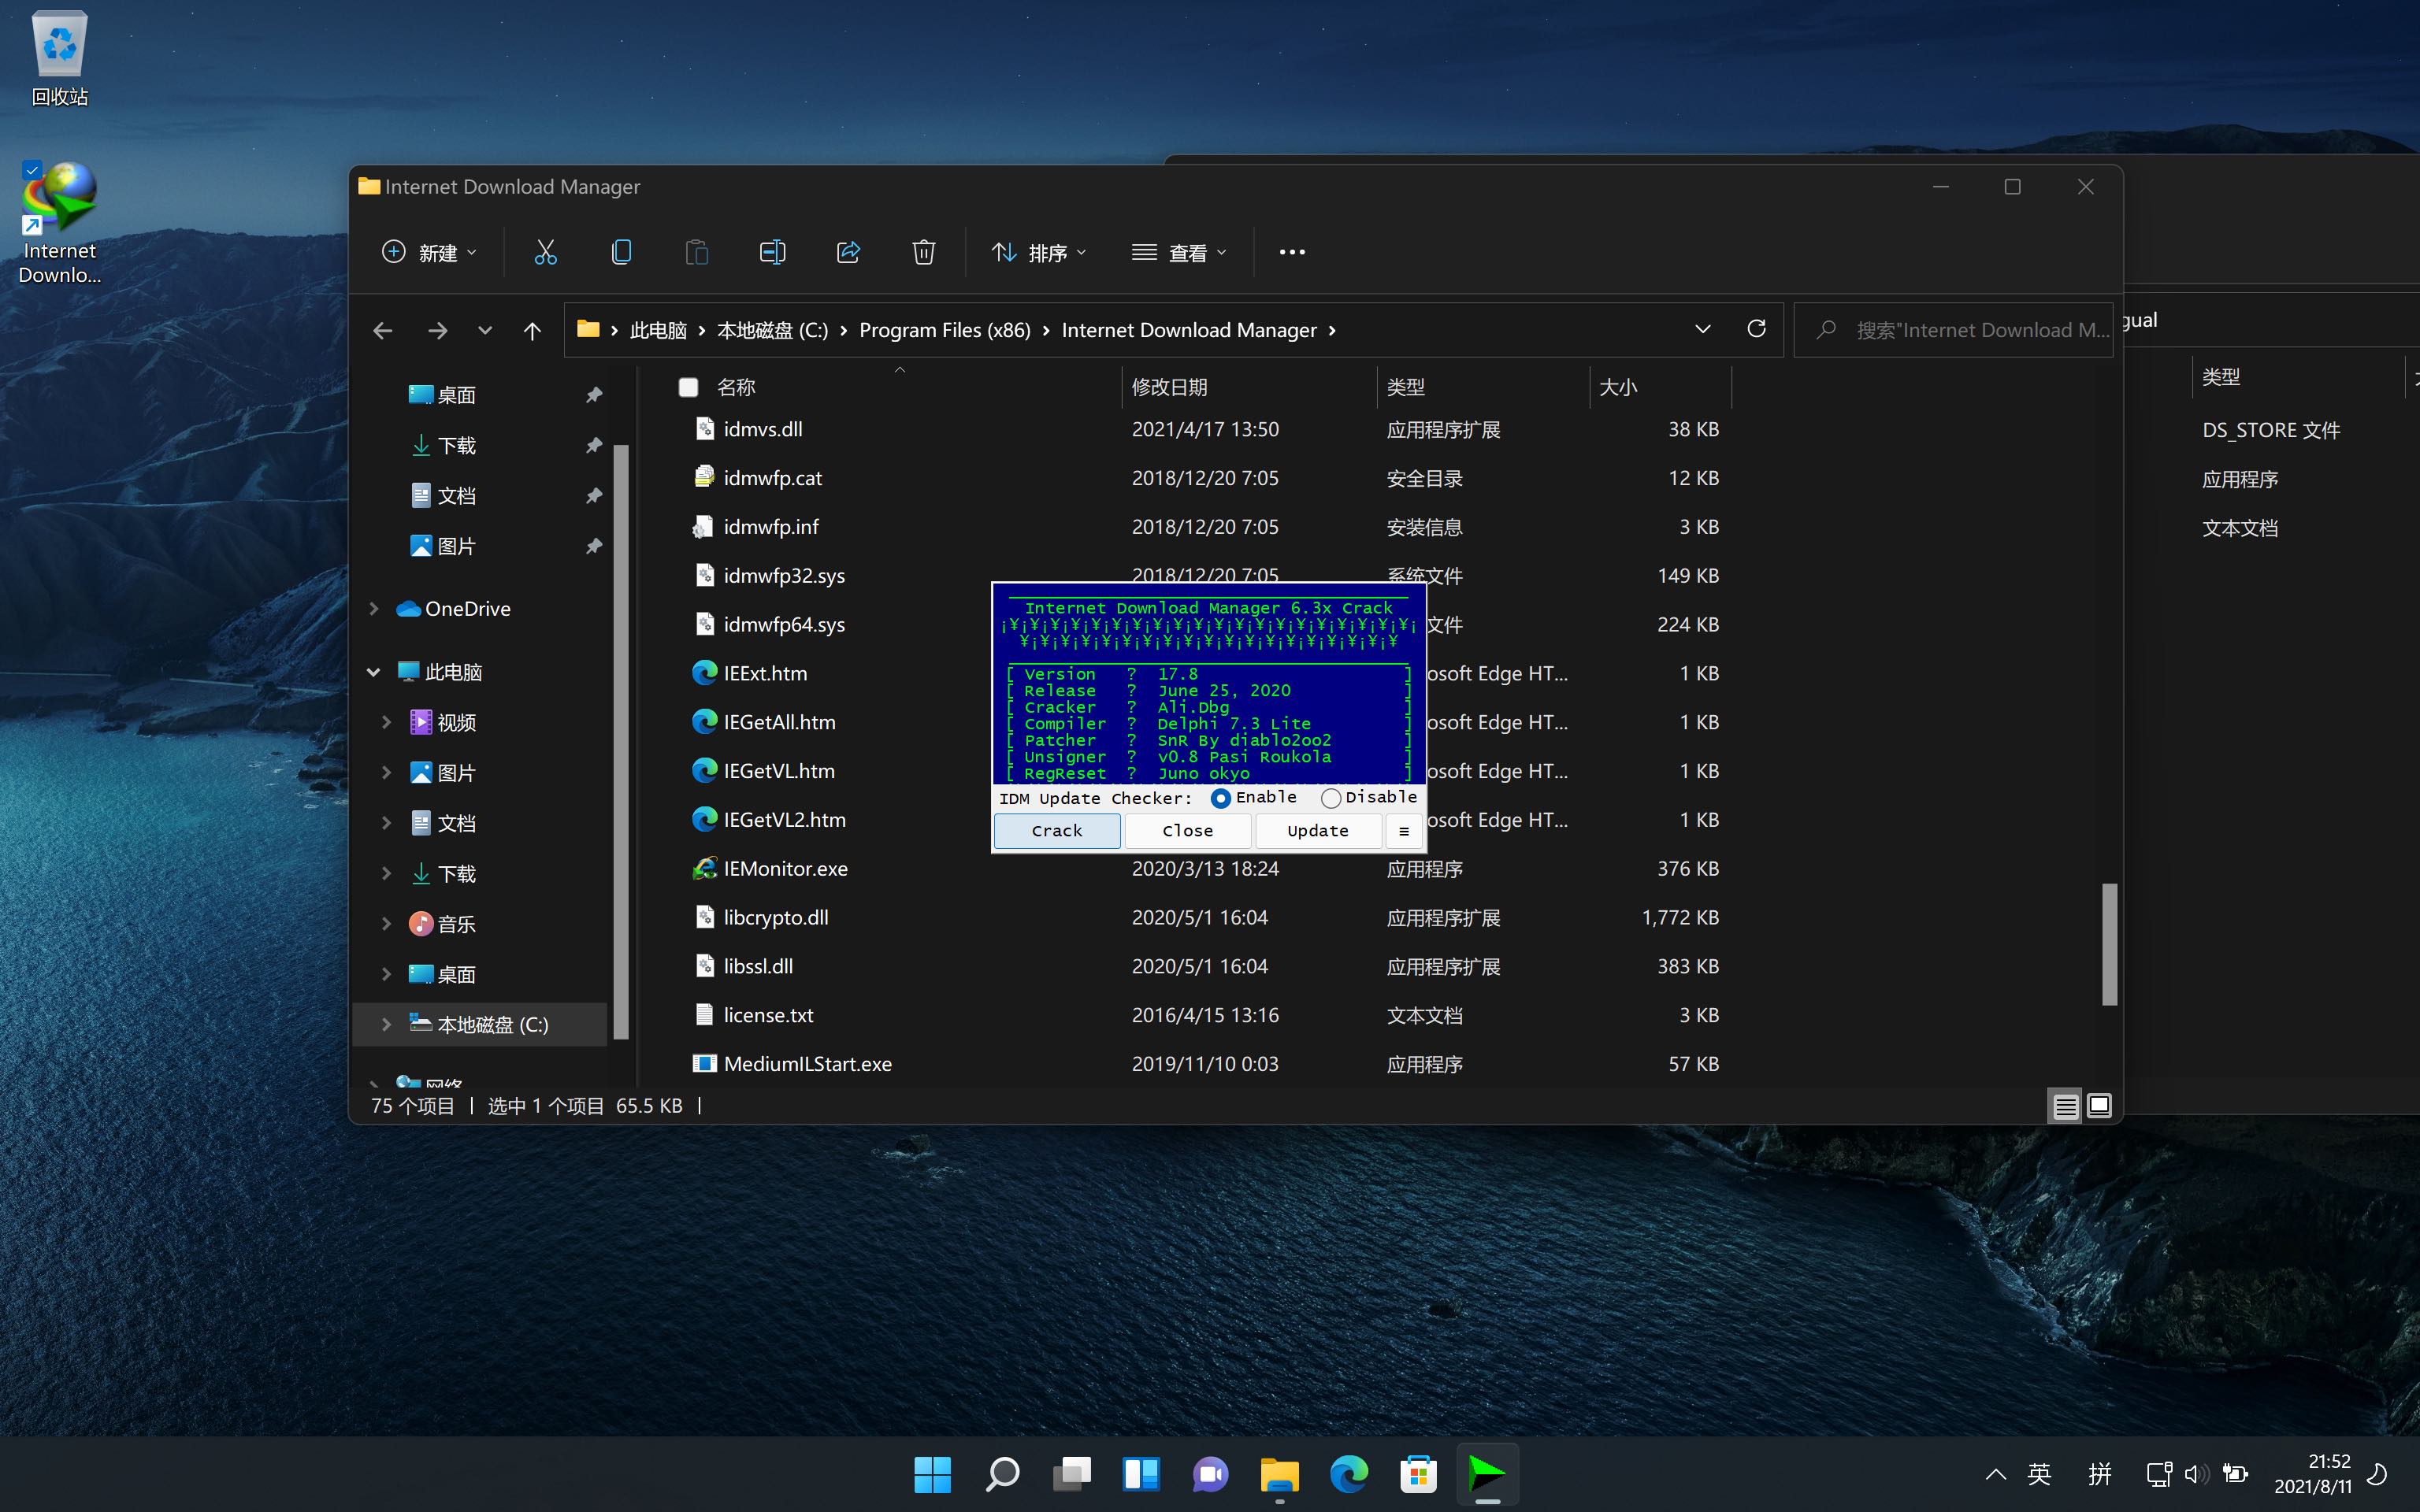This screenshot has height=1512, width=2420.
Task: Collapse the 此电脑 tree node
Action: 374,672
